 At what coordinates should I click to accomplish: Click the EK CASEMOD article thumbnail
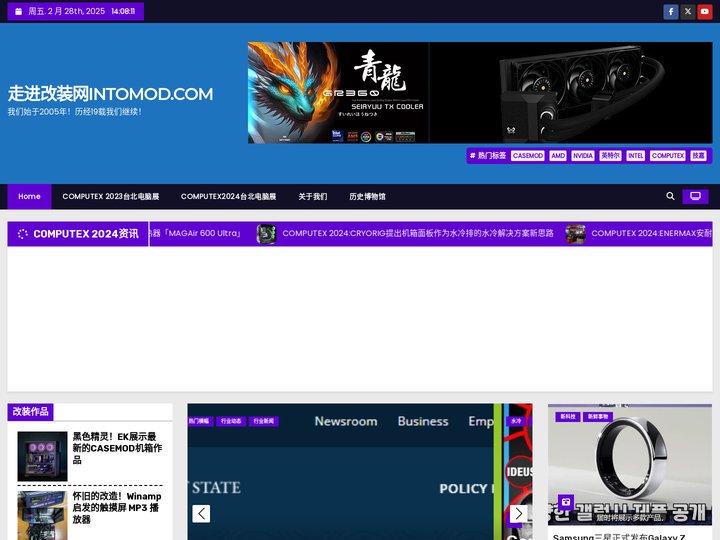42,456
